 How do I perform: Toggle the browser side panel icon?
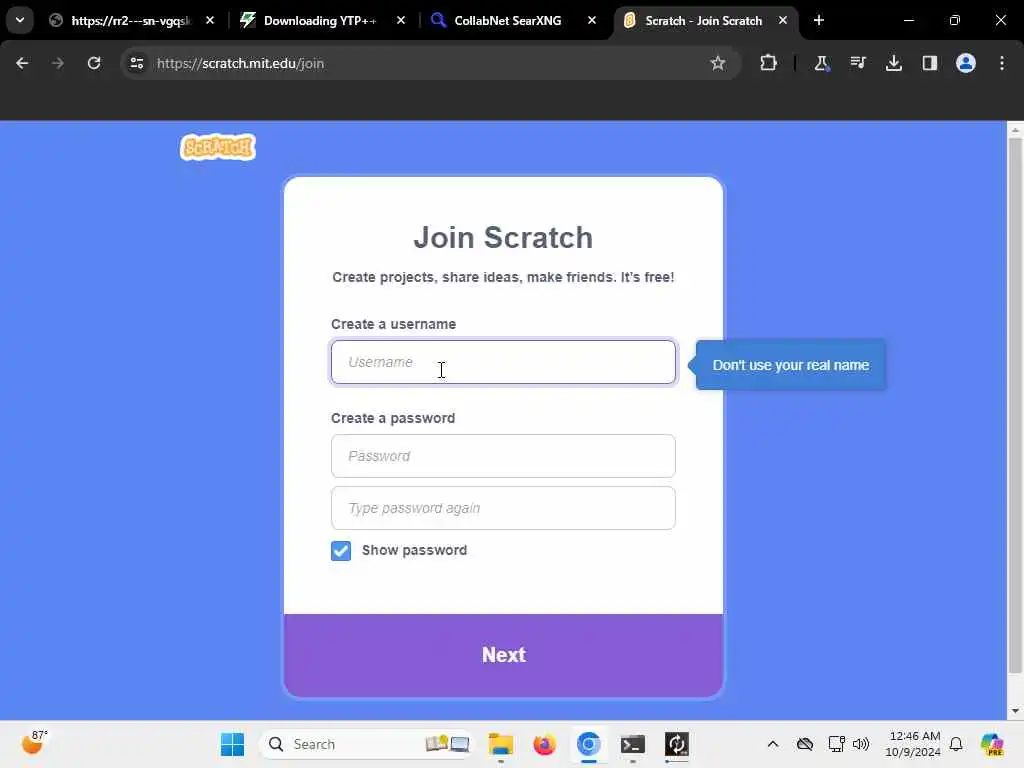(929, 63)
